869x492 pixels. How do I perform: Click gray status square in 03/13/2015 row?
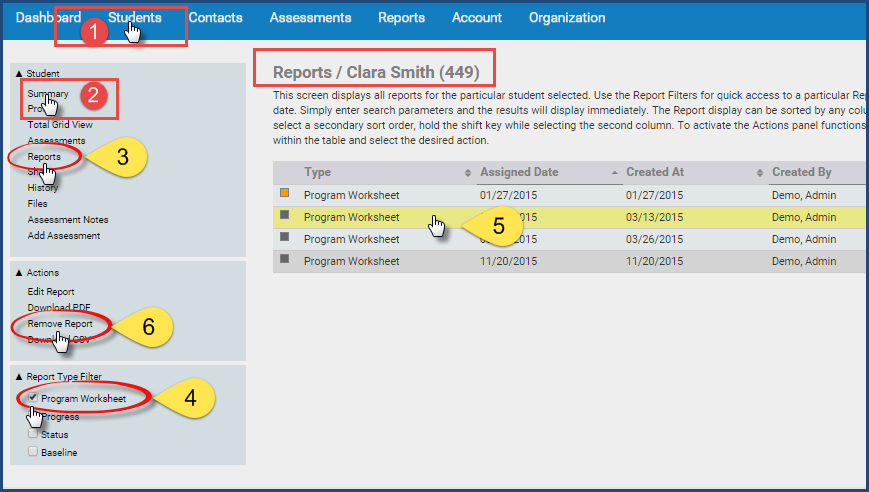[285, 216]
